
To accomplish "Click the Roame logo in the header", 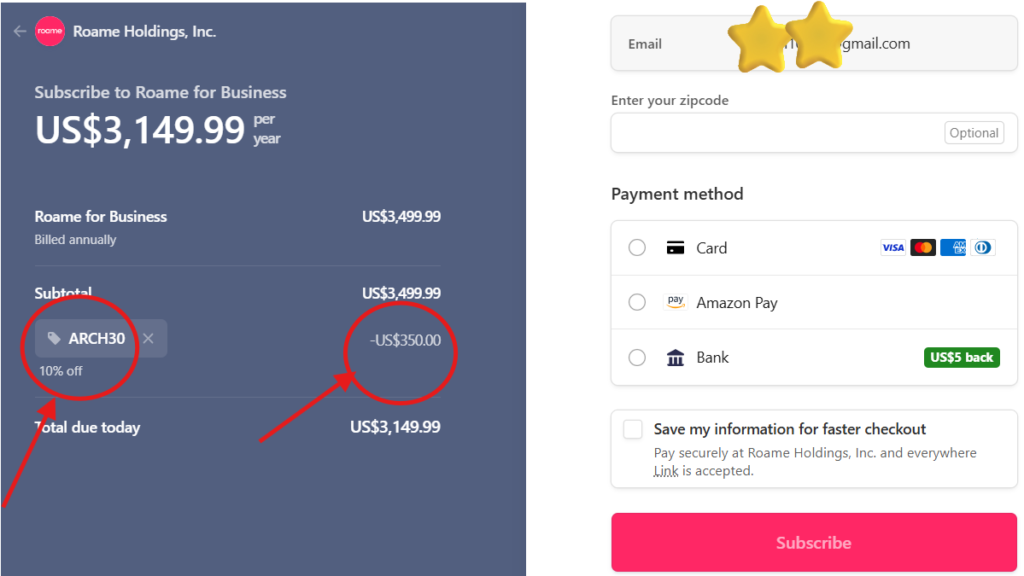I will point(50,31).
